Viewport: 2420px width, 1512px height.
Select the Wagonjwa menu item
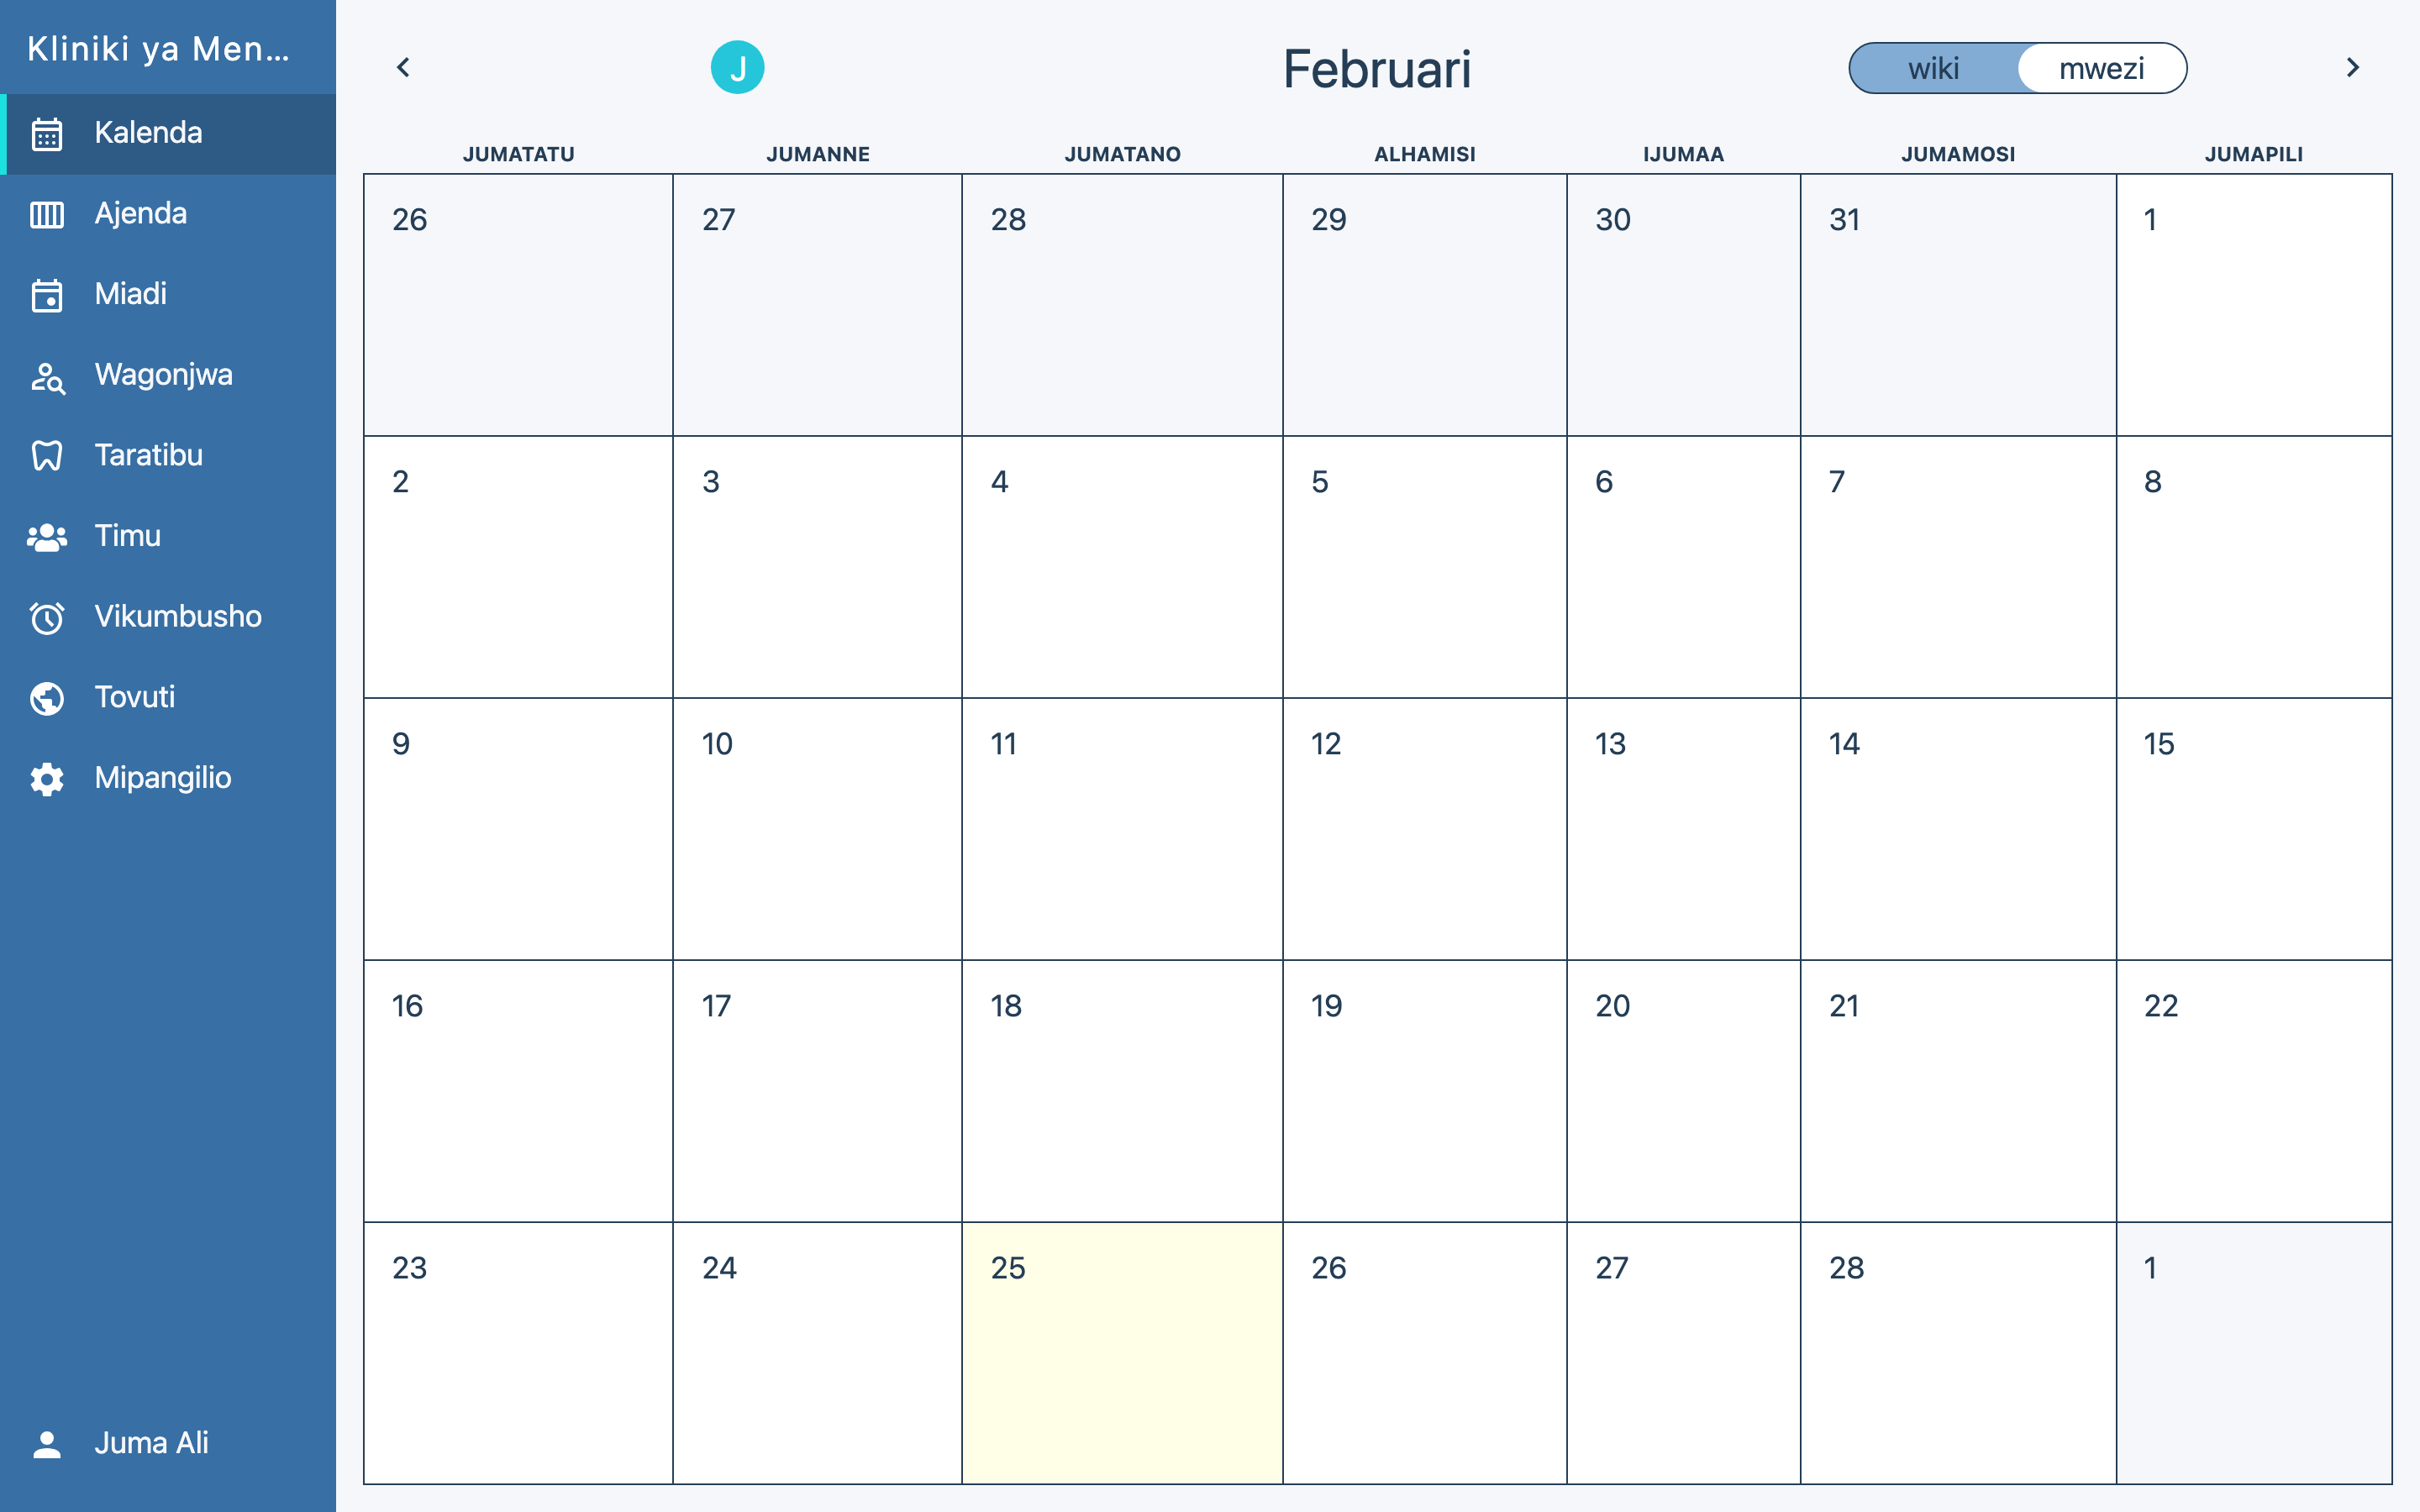(x=163, y=375)
